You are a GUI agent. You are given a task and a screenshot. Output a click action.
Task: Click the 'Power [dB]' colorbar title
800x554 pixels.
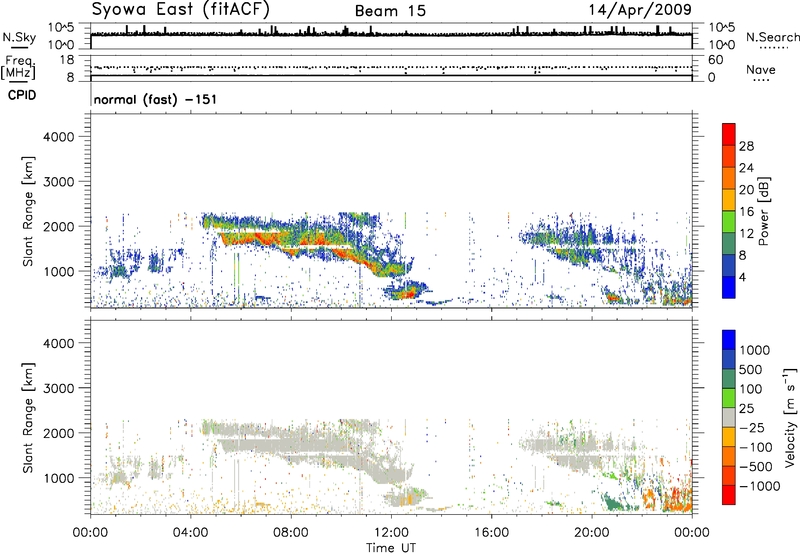click(x=764, y=211)
